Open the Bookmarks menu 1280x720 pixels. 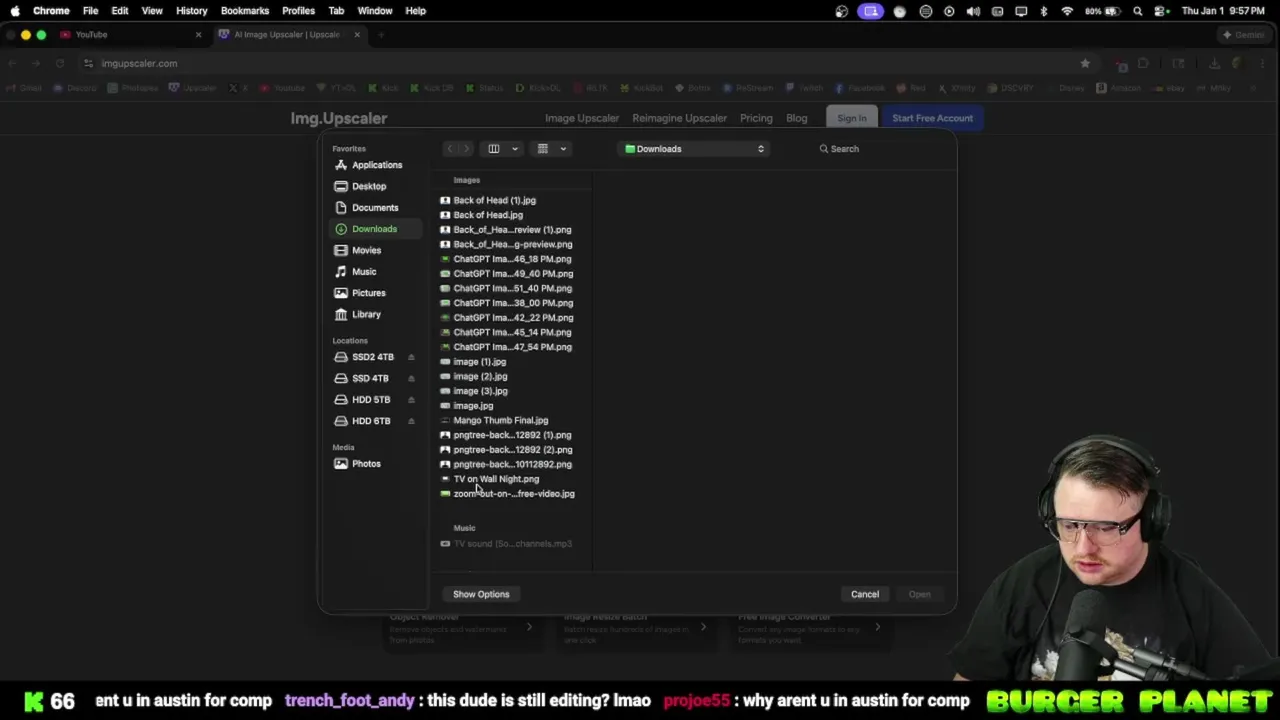(245, 11)
